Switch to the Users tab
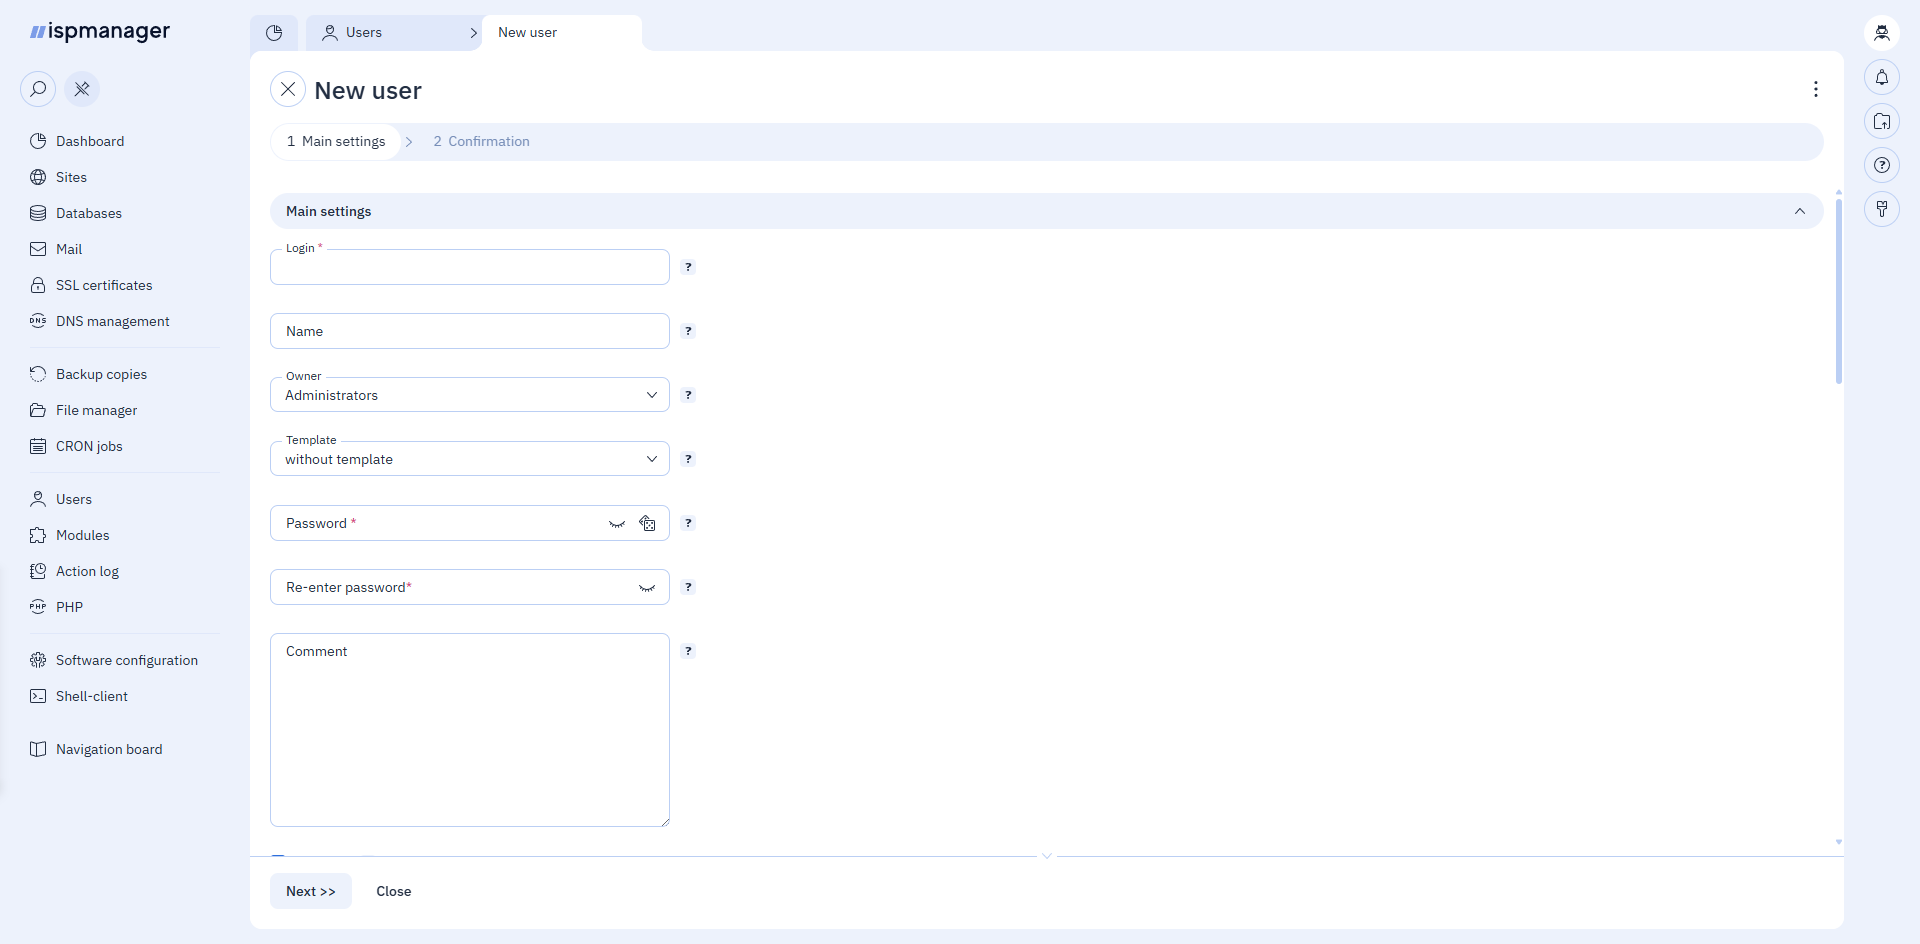Screen dimensions: 1920x944 (394, 33)
